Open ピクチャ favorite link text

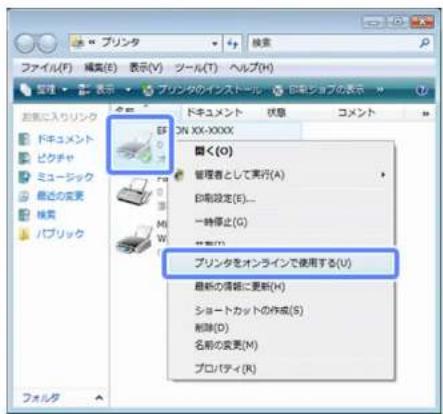55,158
